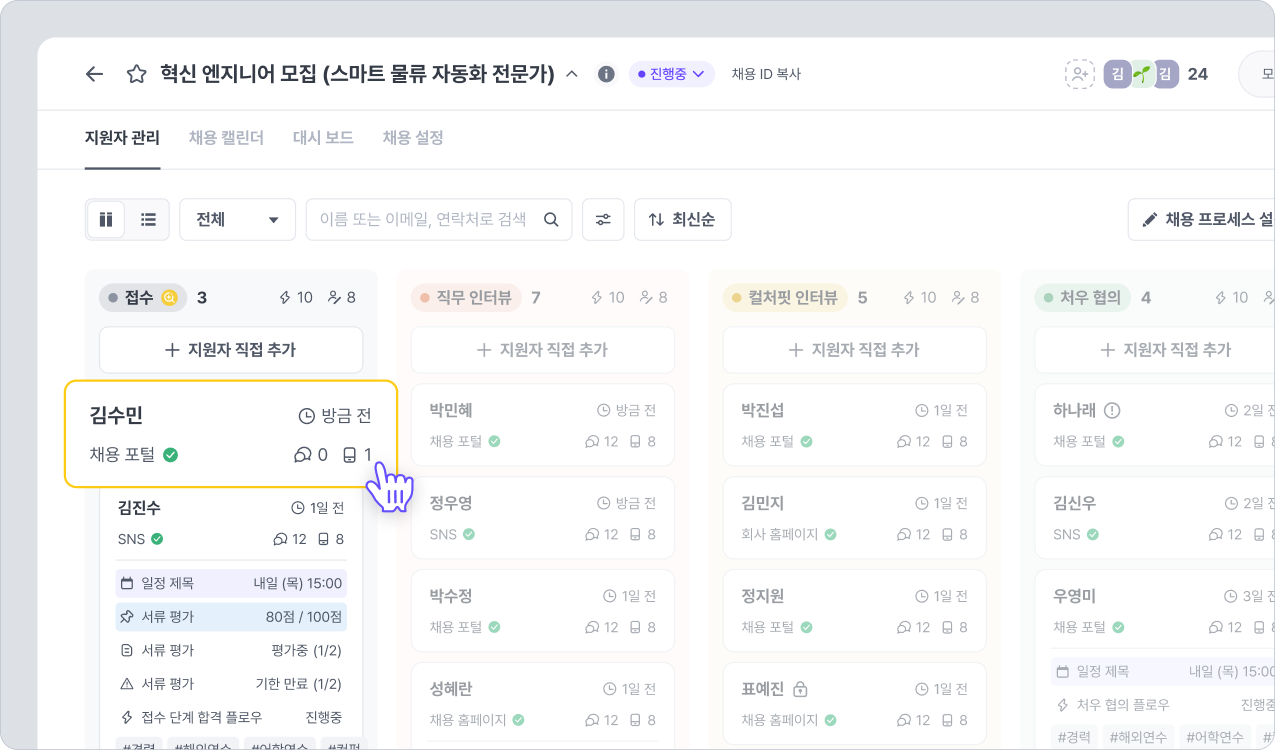Click the member count 24
Image resolution: width=1275 pixels, height=750 pixels.
(1197, 74)
